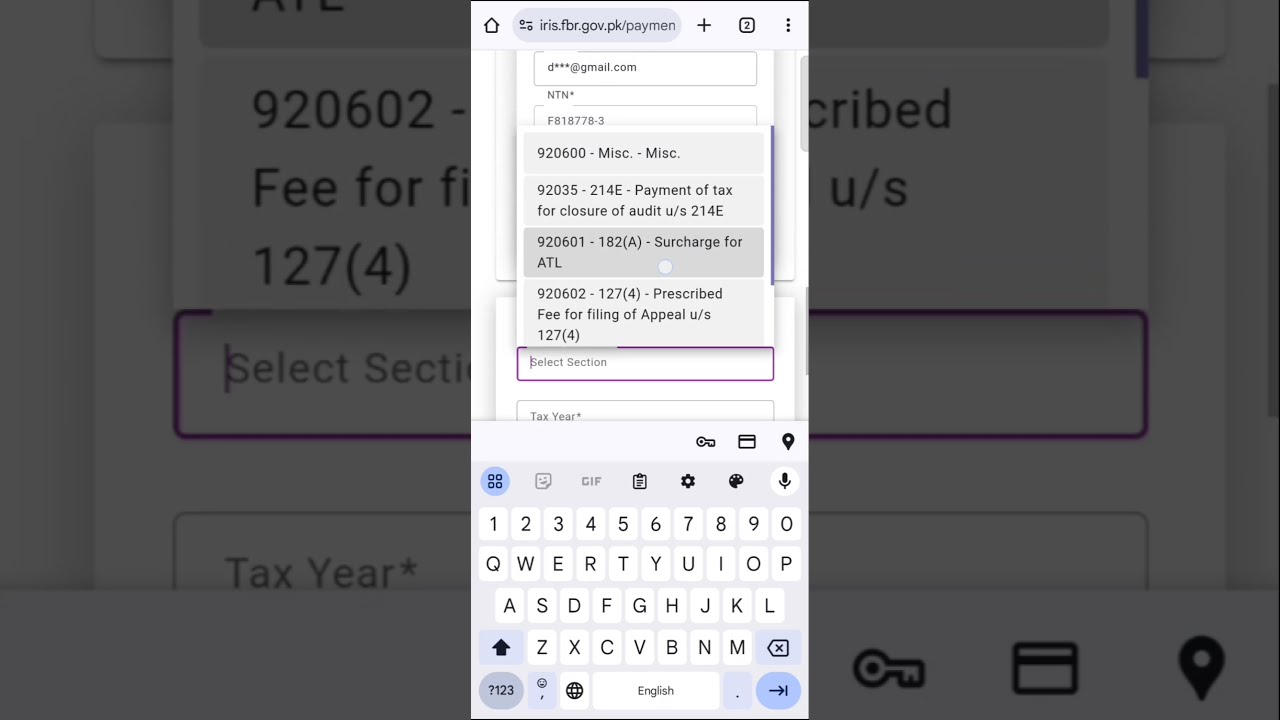Tap number key 7
The width and height of the screenshot is (1280, 720).
(x=688, y=524)
